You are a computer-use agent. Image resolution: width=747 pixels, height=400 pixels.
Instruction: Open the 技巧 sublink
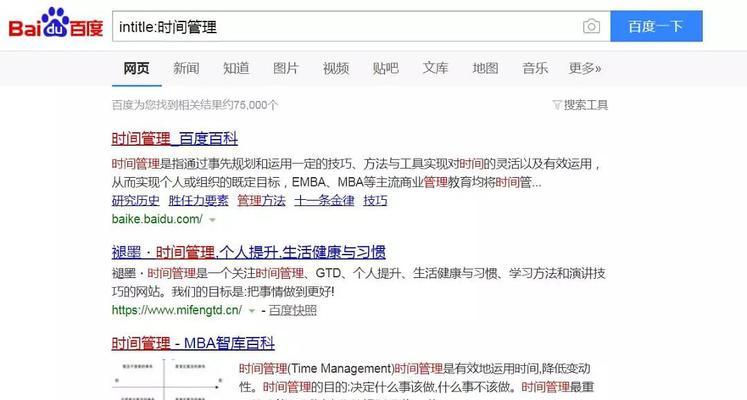pyautogui.click(x=375, y=200)
